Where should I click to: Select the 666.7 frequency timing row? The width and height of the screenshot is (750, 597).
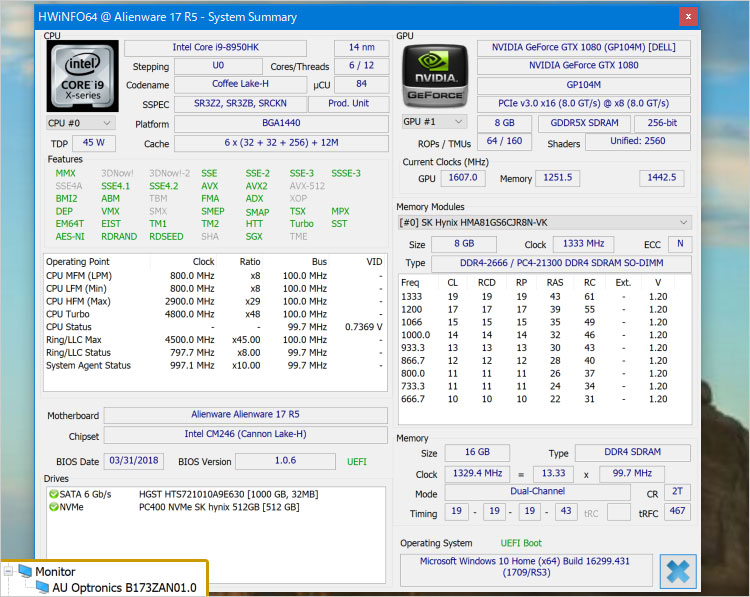[545, 399]
